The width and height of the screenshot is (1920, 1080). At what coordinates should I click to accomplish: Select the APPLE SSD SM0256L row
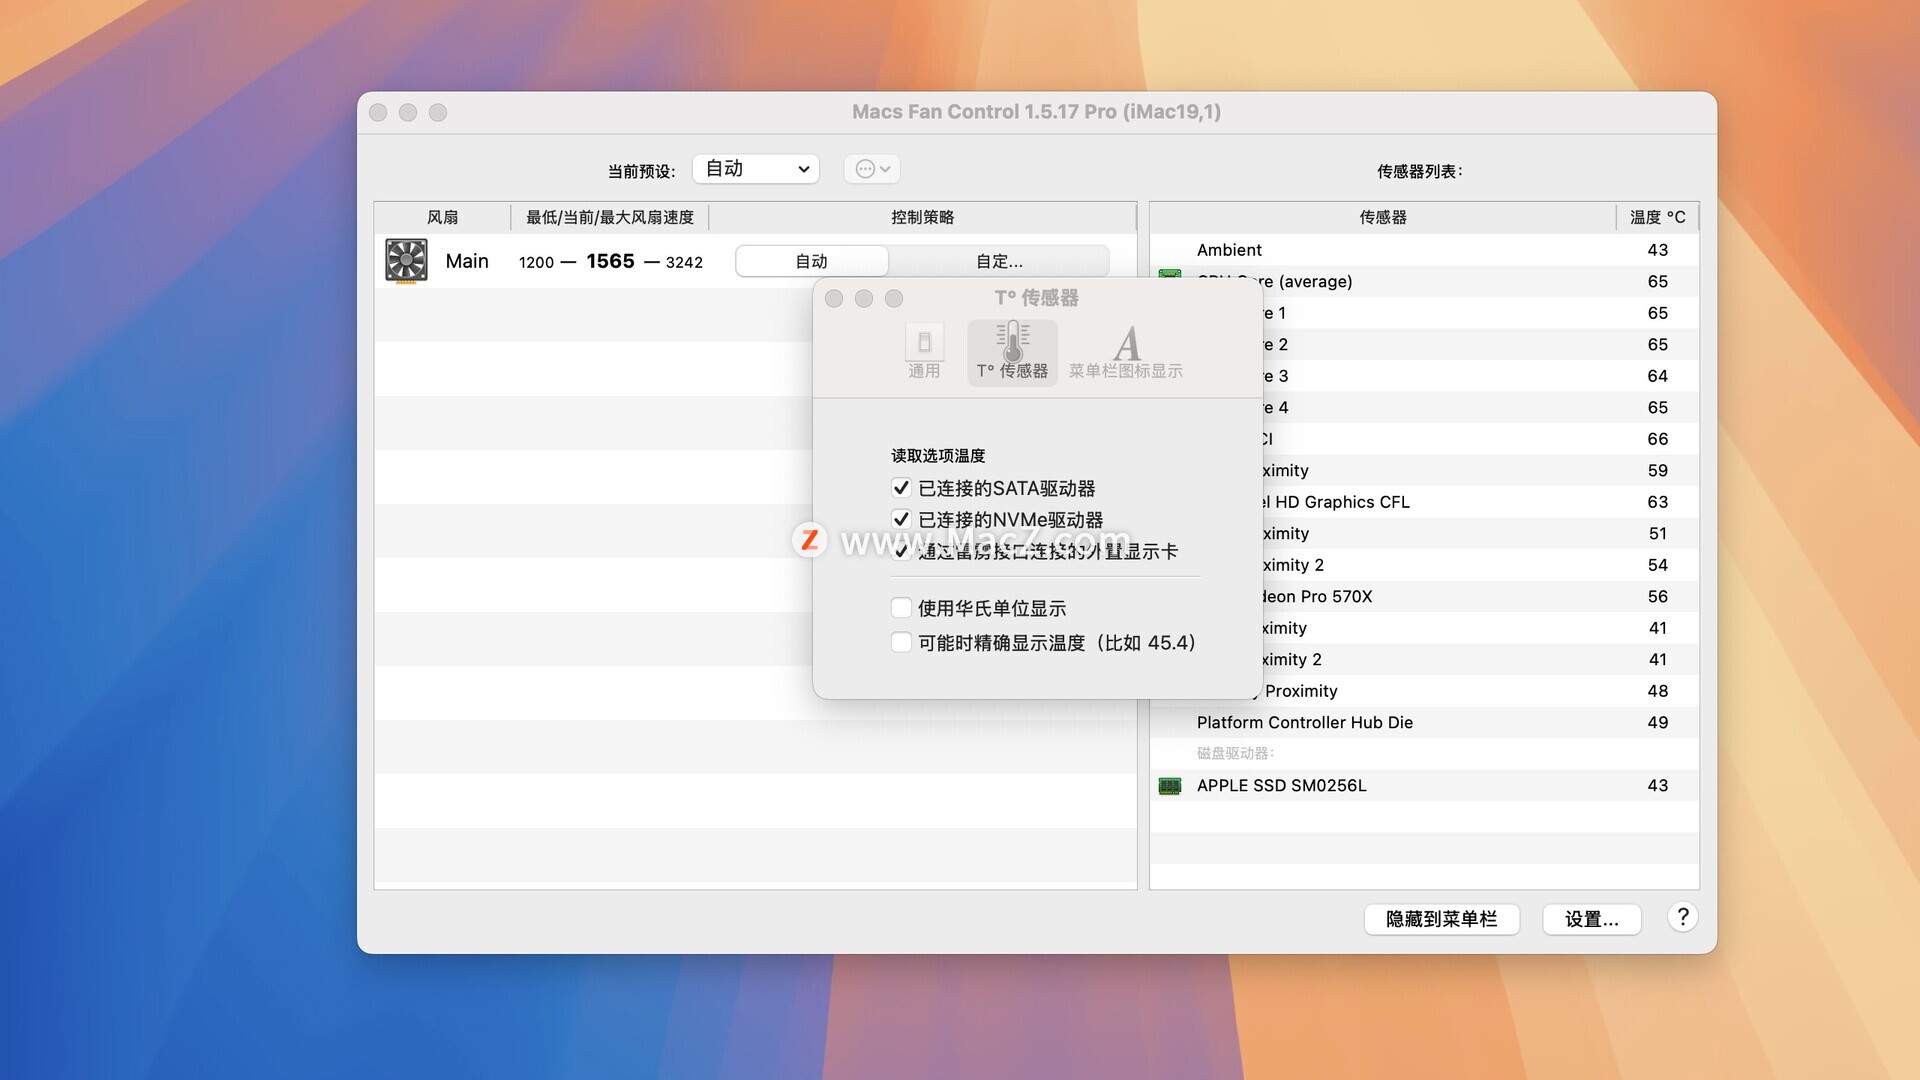tap(1424, 785)
